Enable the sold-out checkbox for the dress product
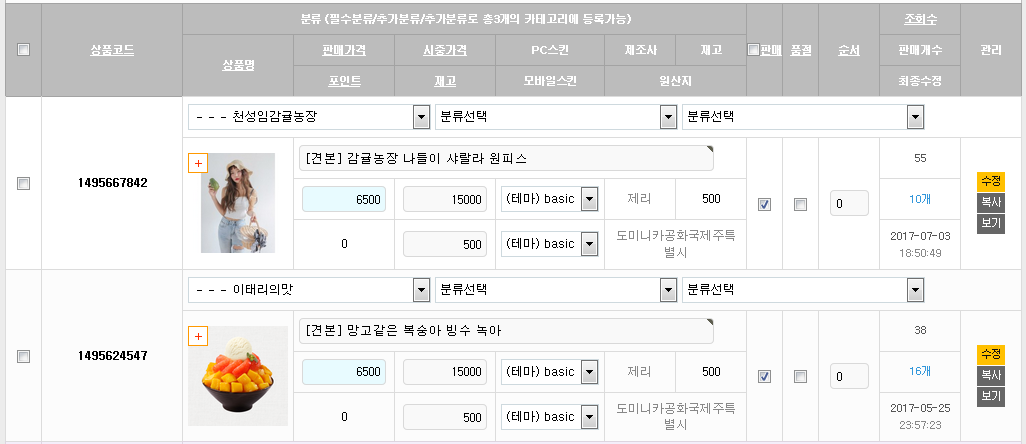The width and height of the screenshot is (1026, 444). coord(800,204)
